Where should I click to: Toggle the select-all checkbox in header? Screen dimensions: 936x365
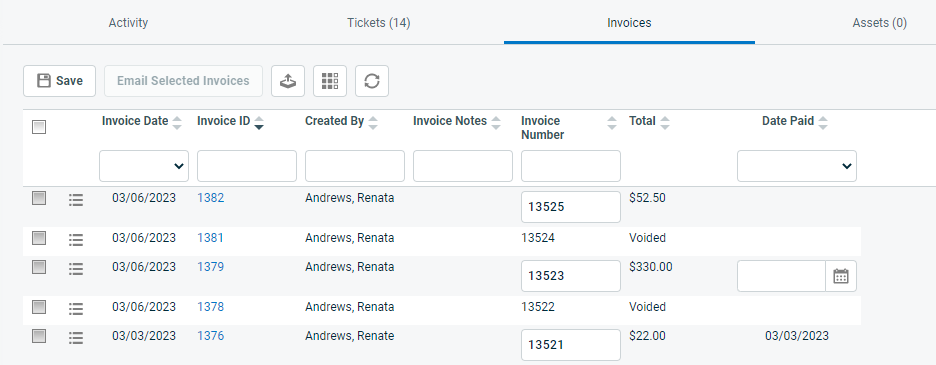tap(39, 127)
